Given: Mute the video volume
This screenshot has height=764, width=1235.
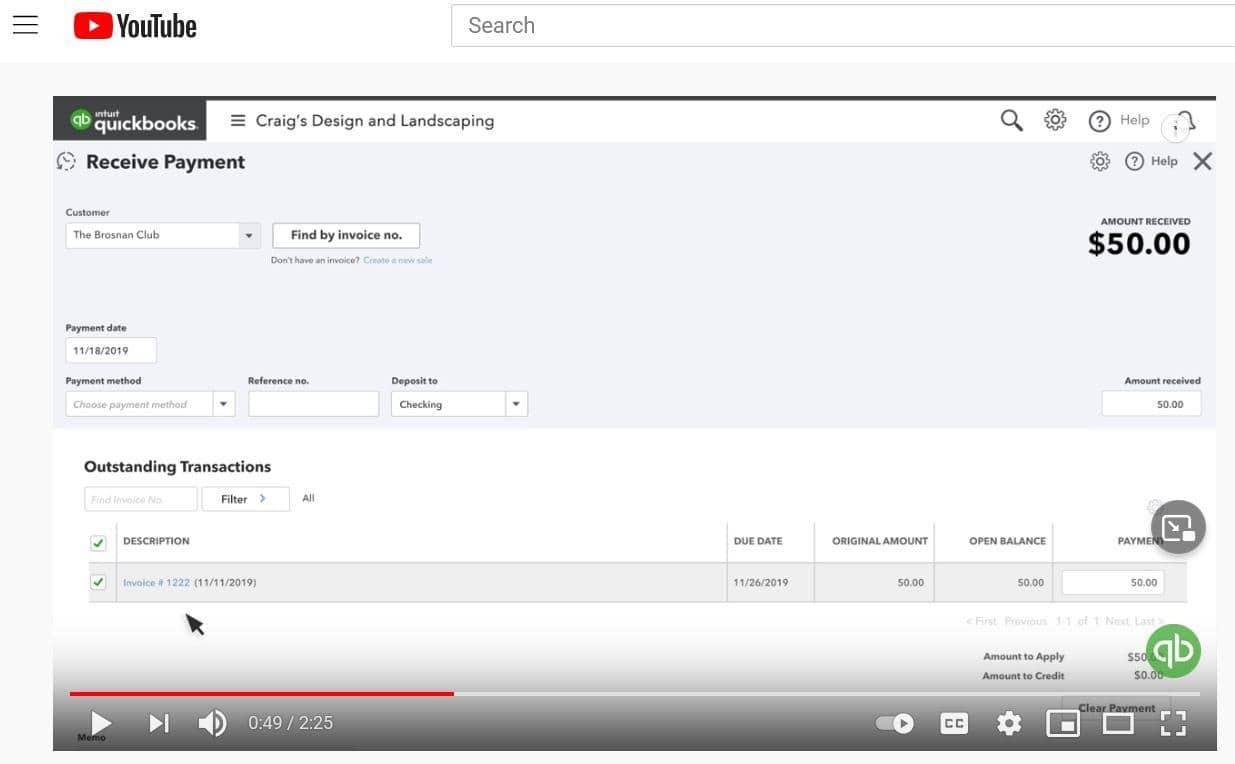Looking at the screenshot, I should pyautogui.click(x=212, y=723).
